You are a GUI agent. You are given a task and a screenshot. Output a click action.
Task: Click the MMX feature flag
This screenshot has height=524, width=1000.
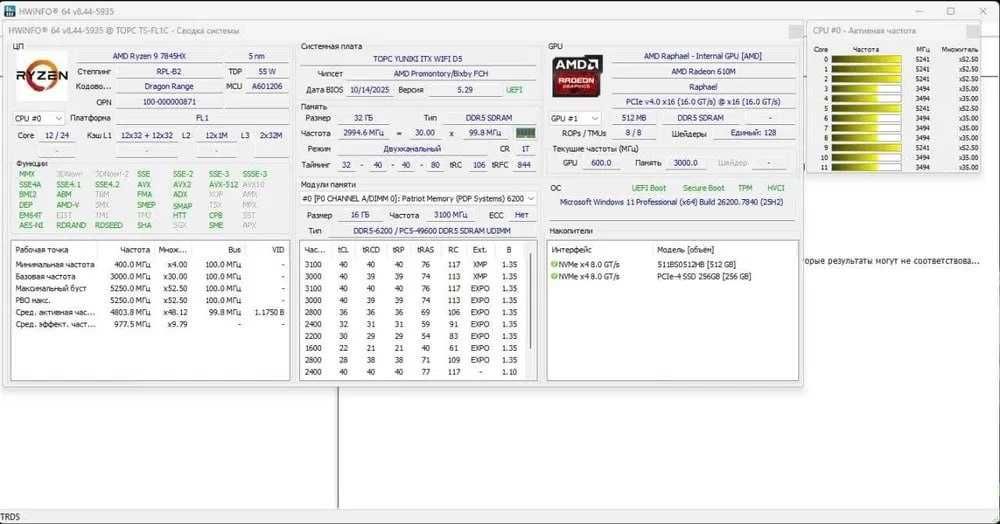(x=27, y=174)
